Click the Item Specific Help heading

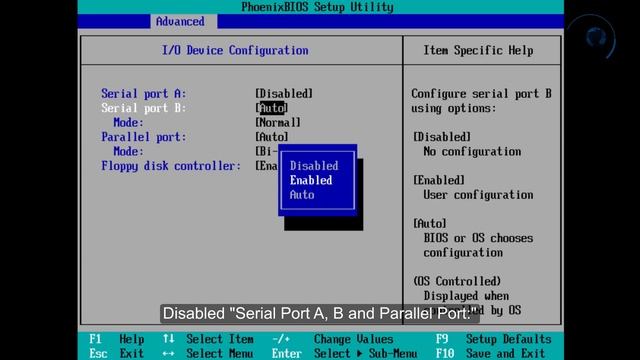[x=478, y=50]
